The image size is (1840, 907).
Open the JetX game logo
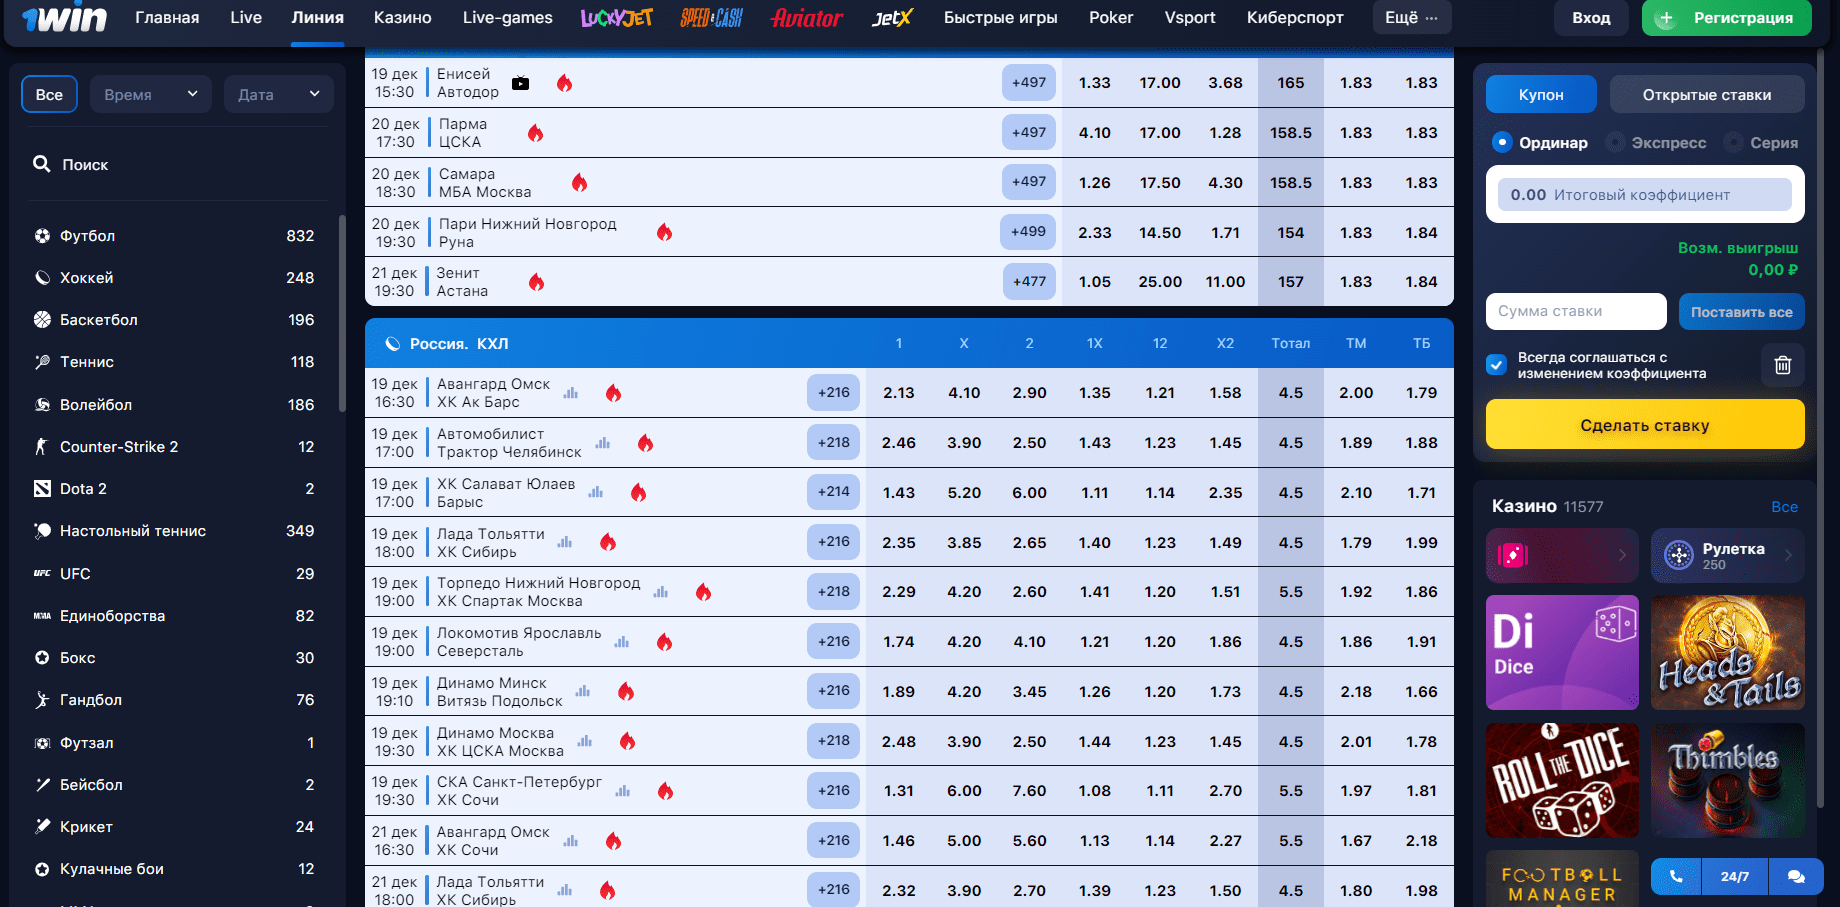pyautogui.click(x=892, y=17)
